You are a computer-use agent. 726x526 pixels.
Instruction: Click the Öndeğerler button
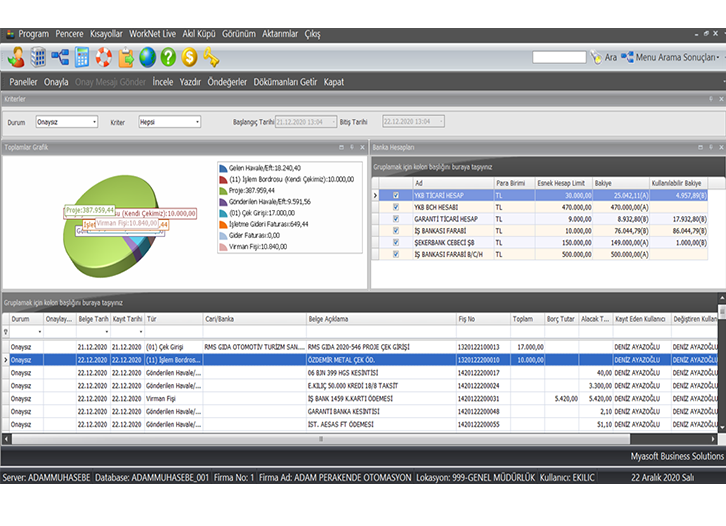pos(227,82)
